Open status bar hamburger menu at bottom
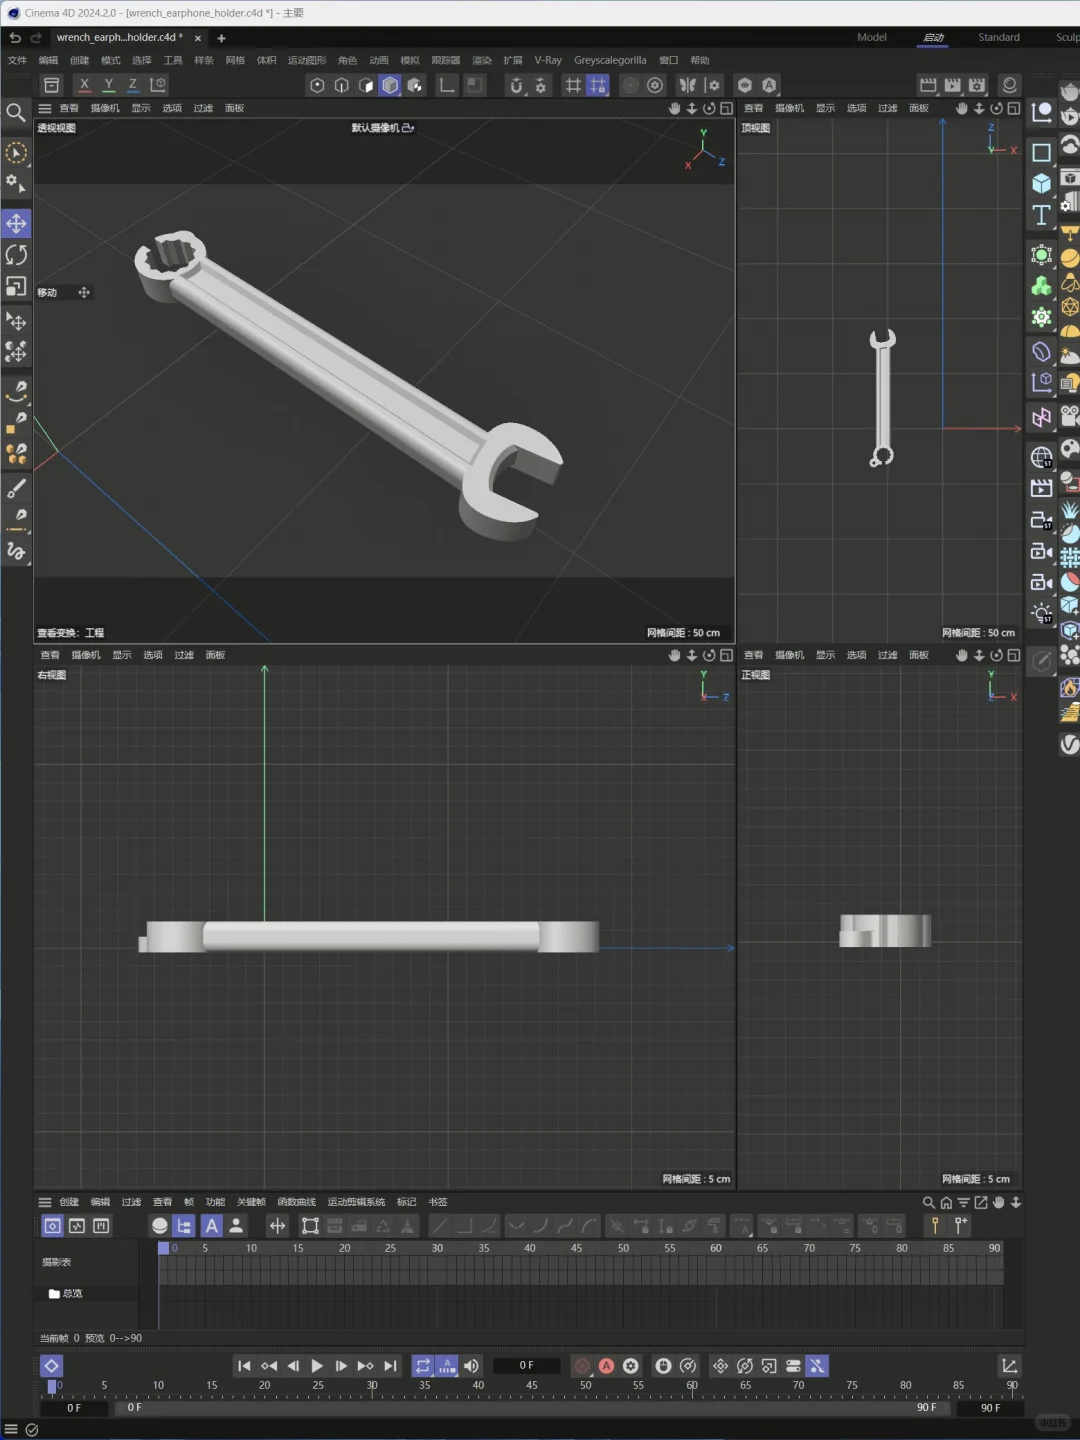This screenshot has width=1080, height=1440. tap(11, 1429)
